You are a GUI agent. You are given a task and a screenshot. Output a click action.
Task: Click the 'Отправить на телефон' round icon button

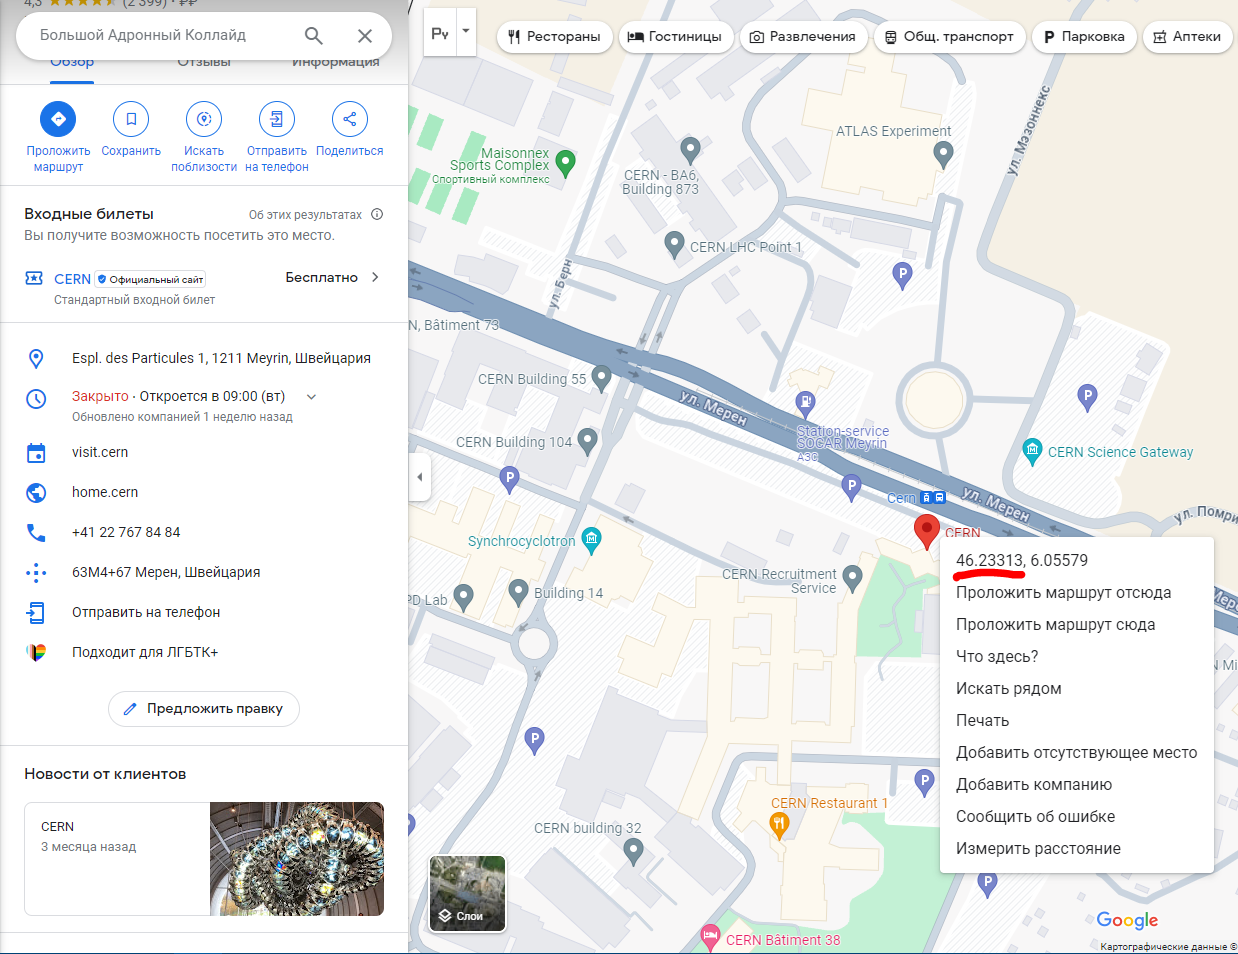(277, 119)
